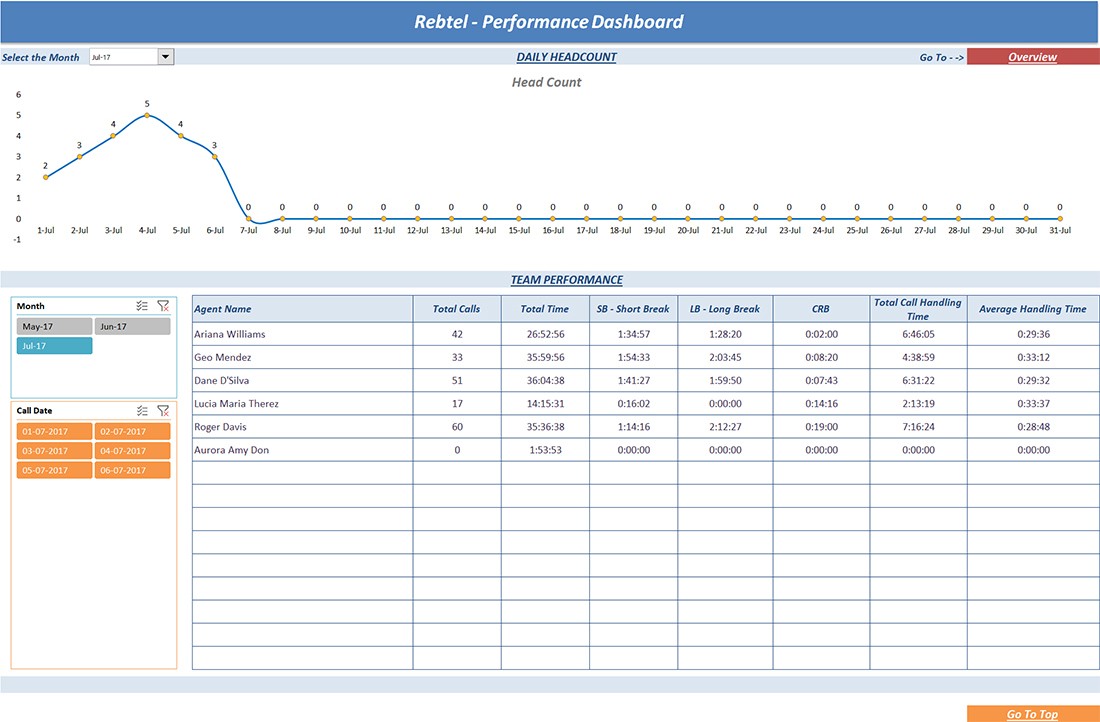Image resolution: width=1100 pixels, height=722 pixels.
Task: Select the Head Count chart title
Action: coord(546,82)
